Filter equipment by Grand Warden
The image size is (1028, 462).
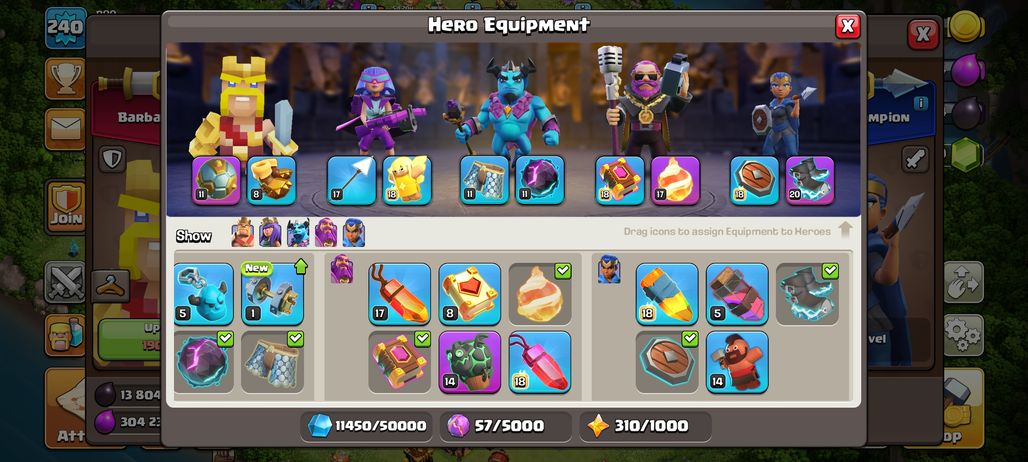coord(326,233)
